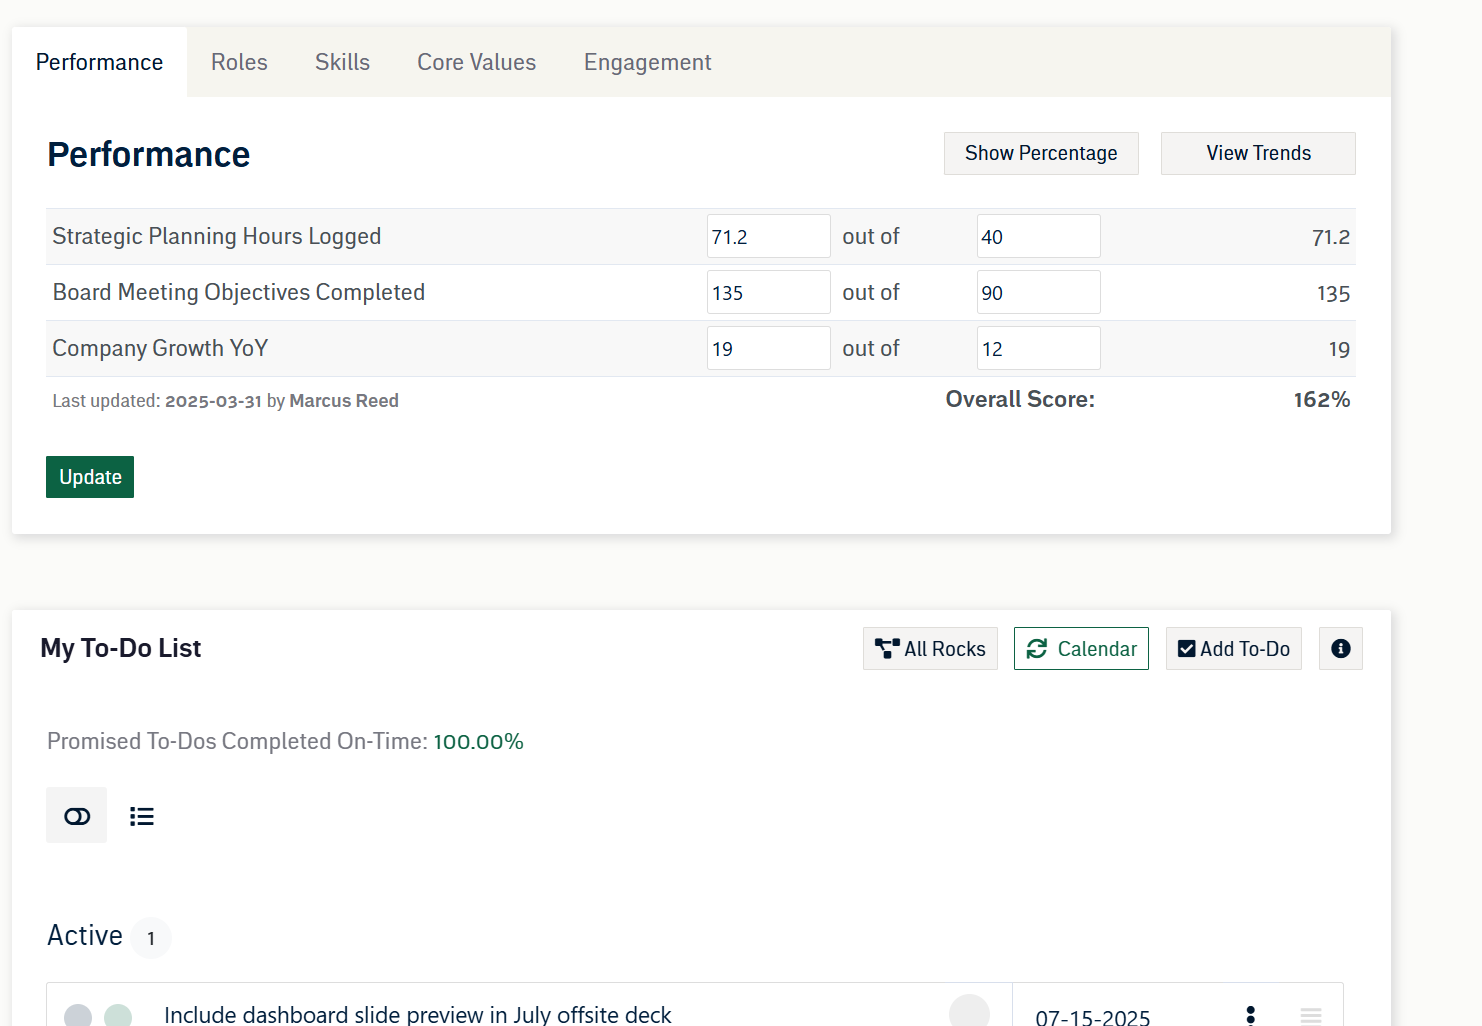Open the three-dot menu on the dashboard slide to-do
Image resolution: width=1482 pixels, height=1026 pixels.
pos(1250,1015)
